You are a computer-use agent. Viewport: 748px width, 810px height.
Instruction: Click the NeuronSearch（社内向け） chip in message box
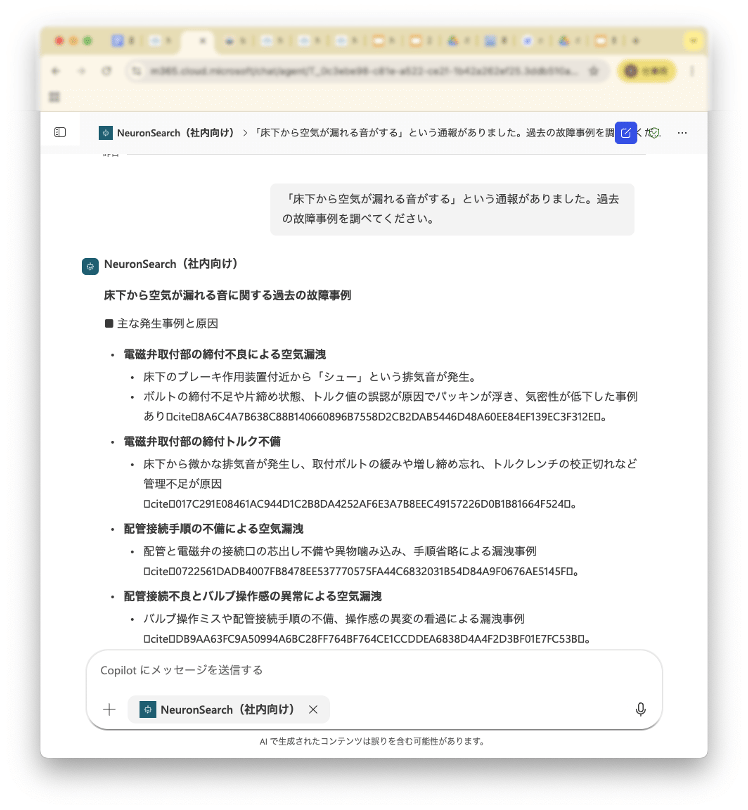[227, 709]
